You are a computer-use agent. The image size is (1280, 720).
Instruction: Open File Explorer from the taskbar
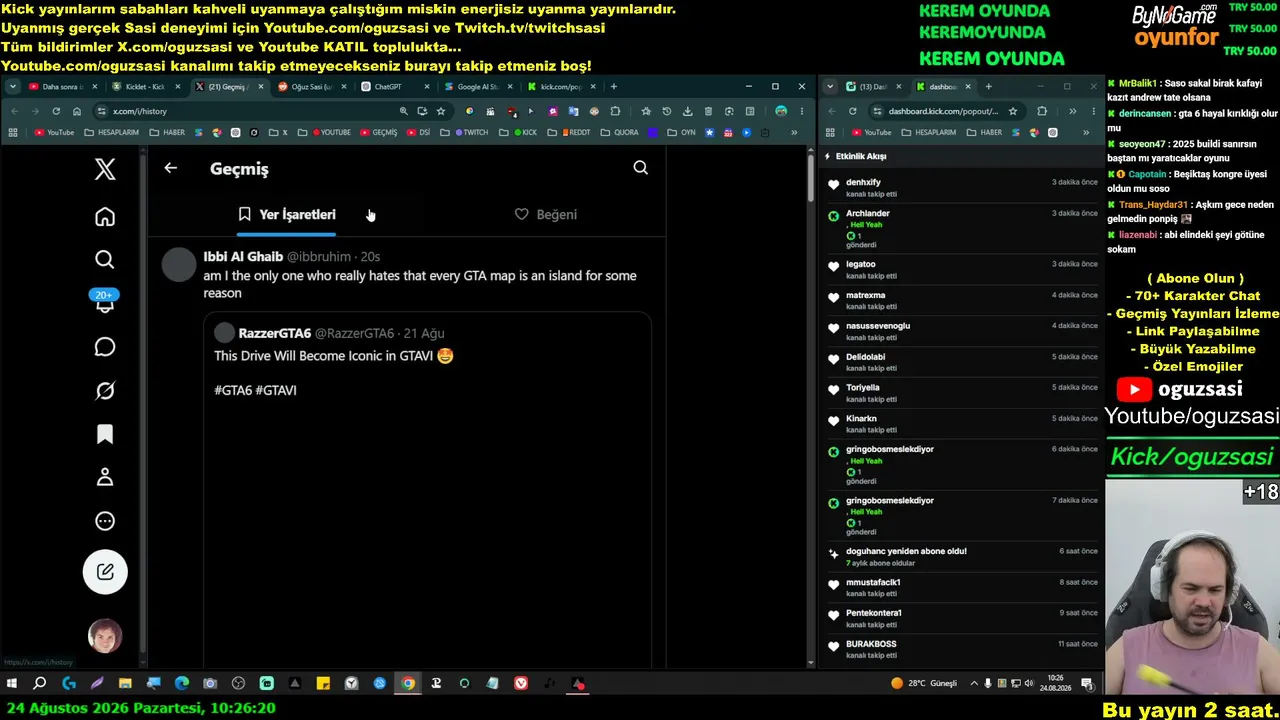125,684
